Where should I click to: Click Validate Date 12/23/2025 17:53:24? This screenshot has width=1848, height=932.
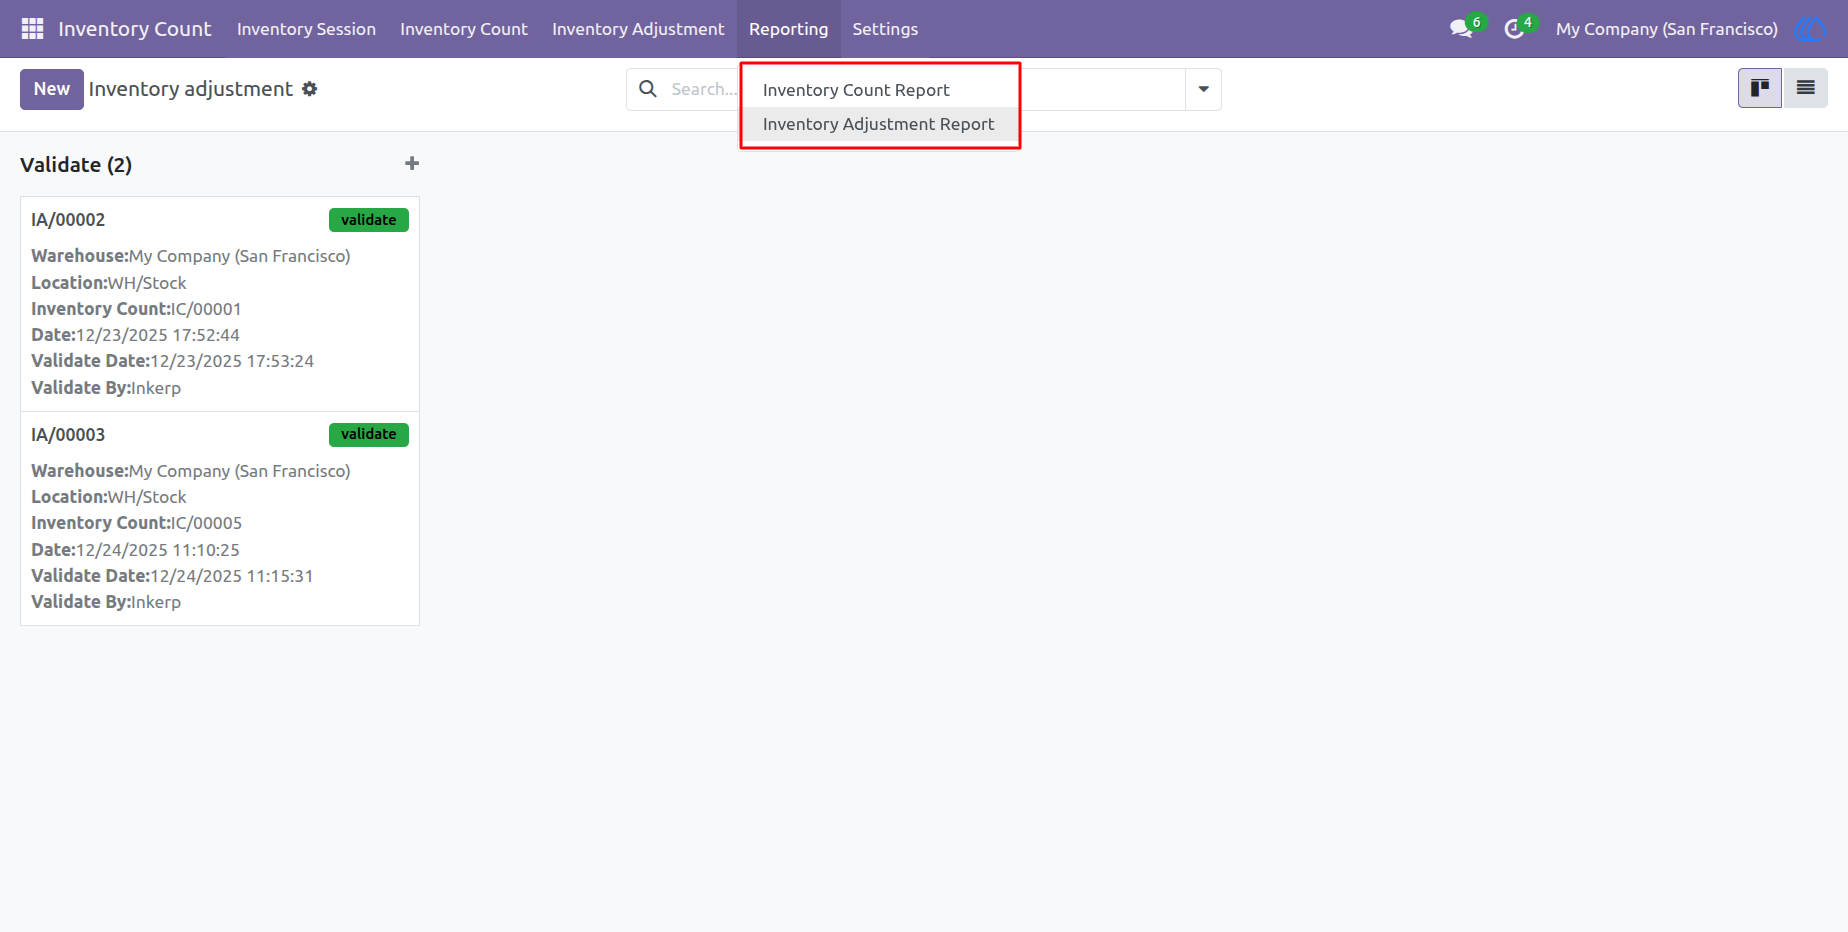click(172, 361)
